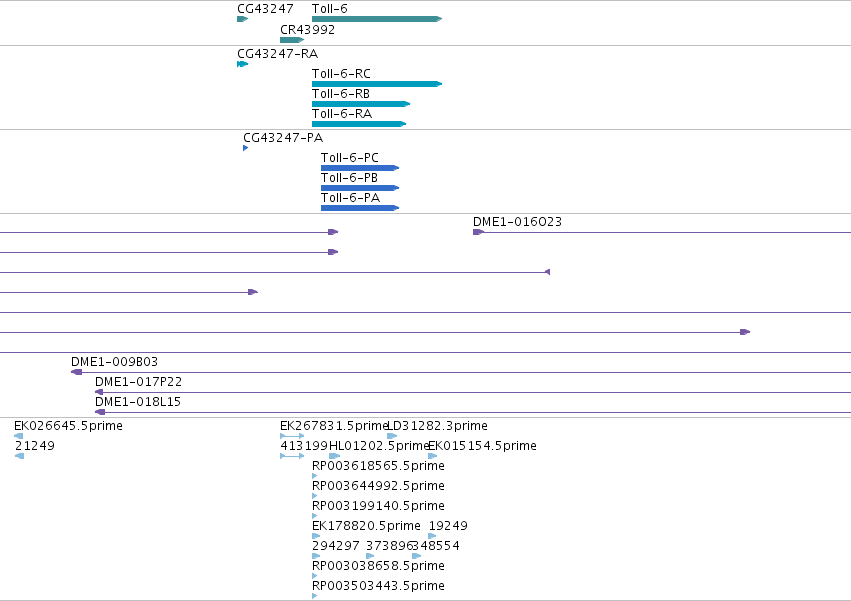
Task: Open the DME1-016O23 BAC label
Action: (x=517, y=222)
